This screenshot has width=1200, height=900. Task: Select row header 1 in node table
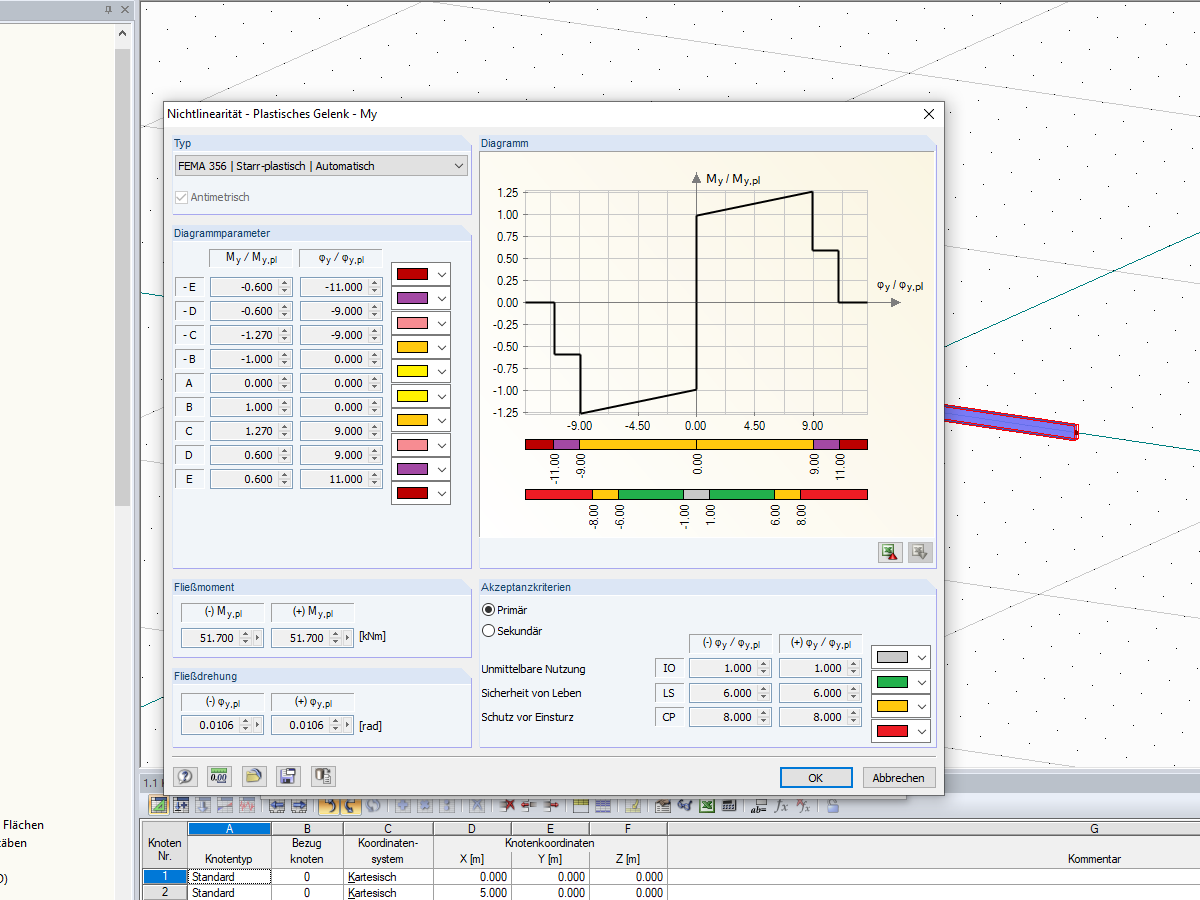[x=164, y=877]
